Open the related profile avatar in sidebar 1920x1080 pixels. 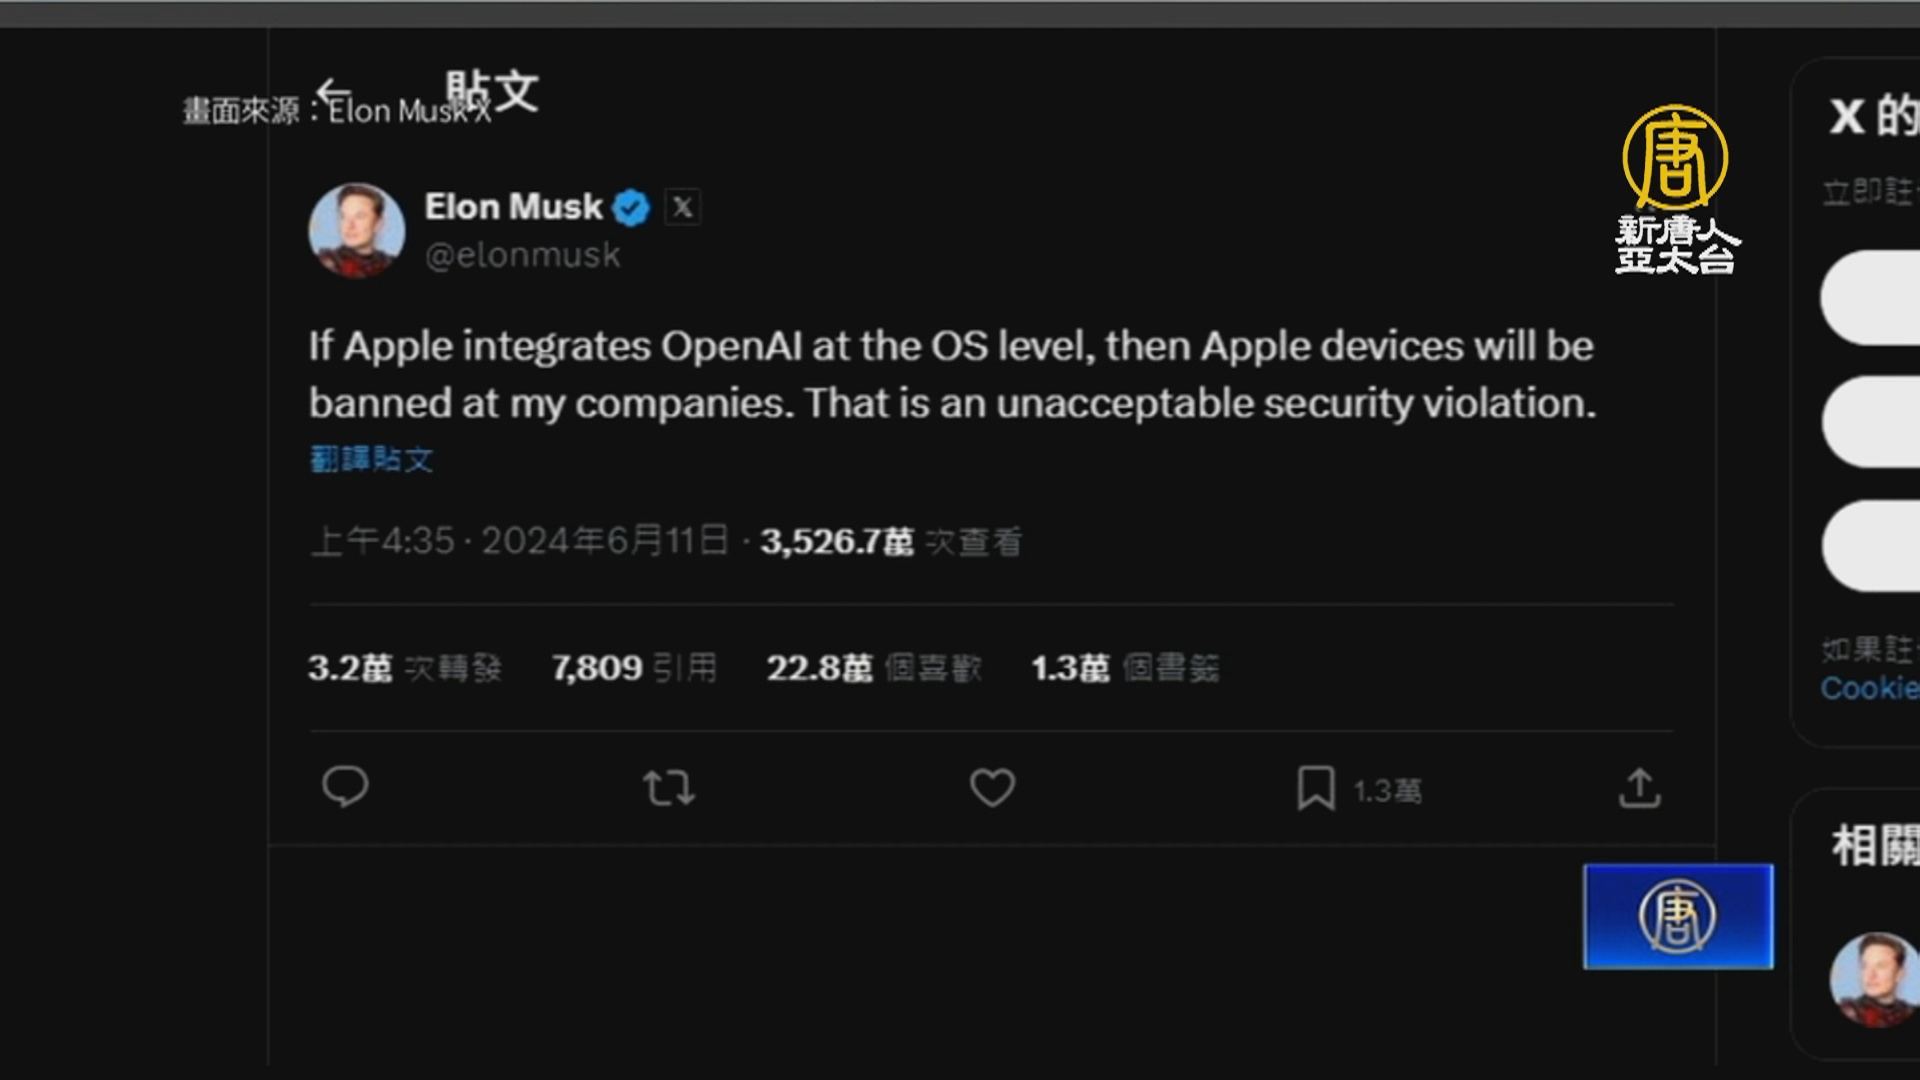[1872, 978]
